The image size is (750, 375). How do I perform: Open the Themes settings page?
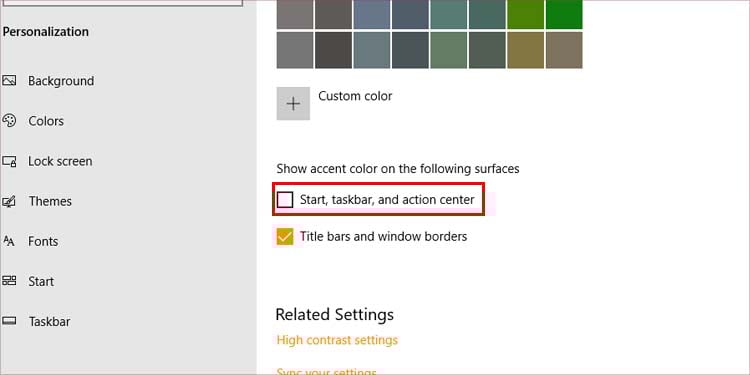50,201
